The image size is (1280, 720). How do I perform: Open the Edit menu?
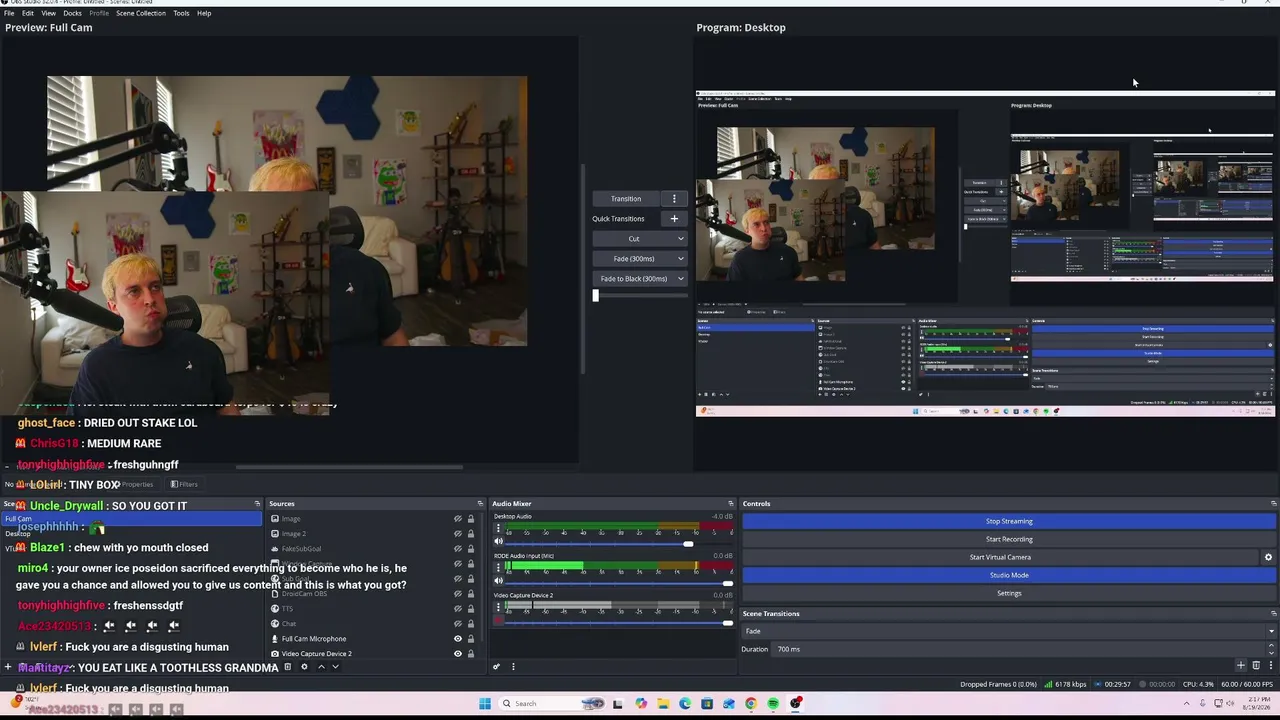[28, 13]
